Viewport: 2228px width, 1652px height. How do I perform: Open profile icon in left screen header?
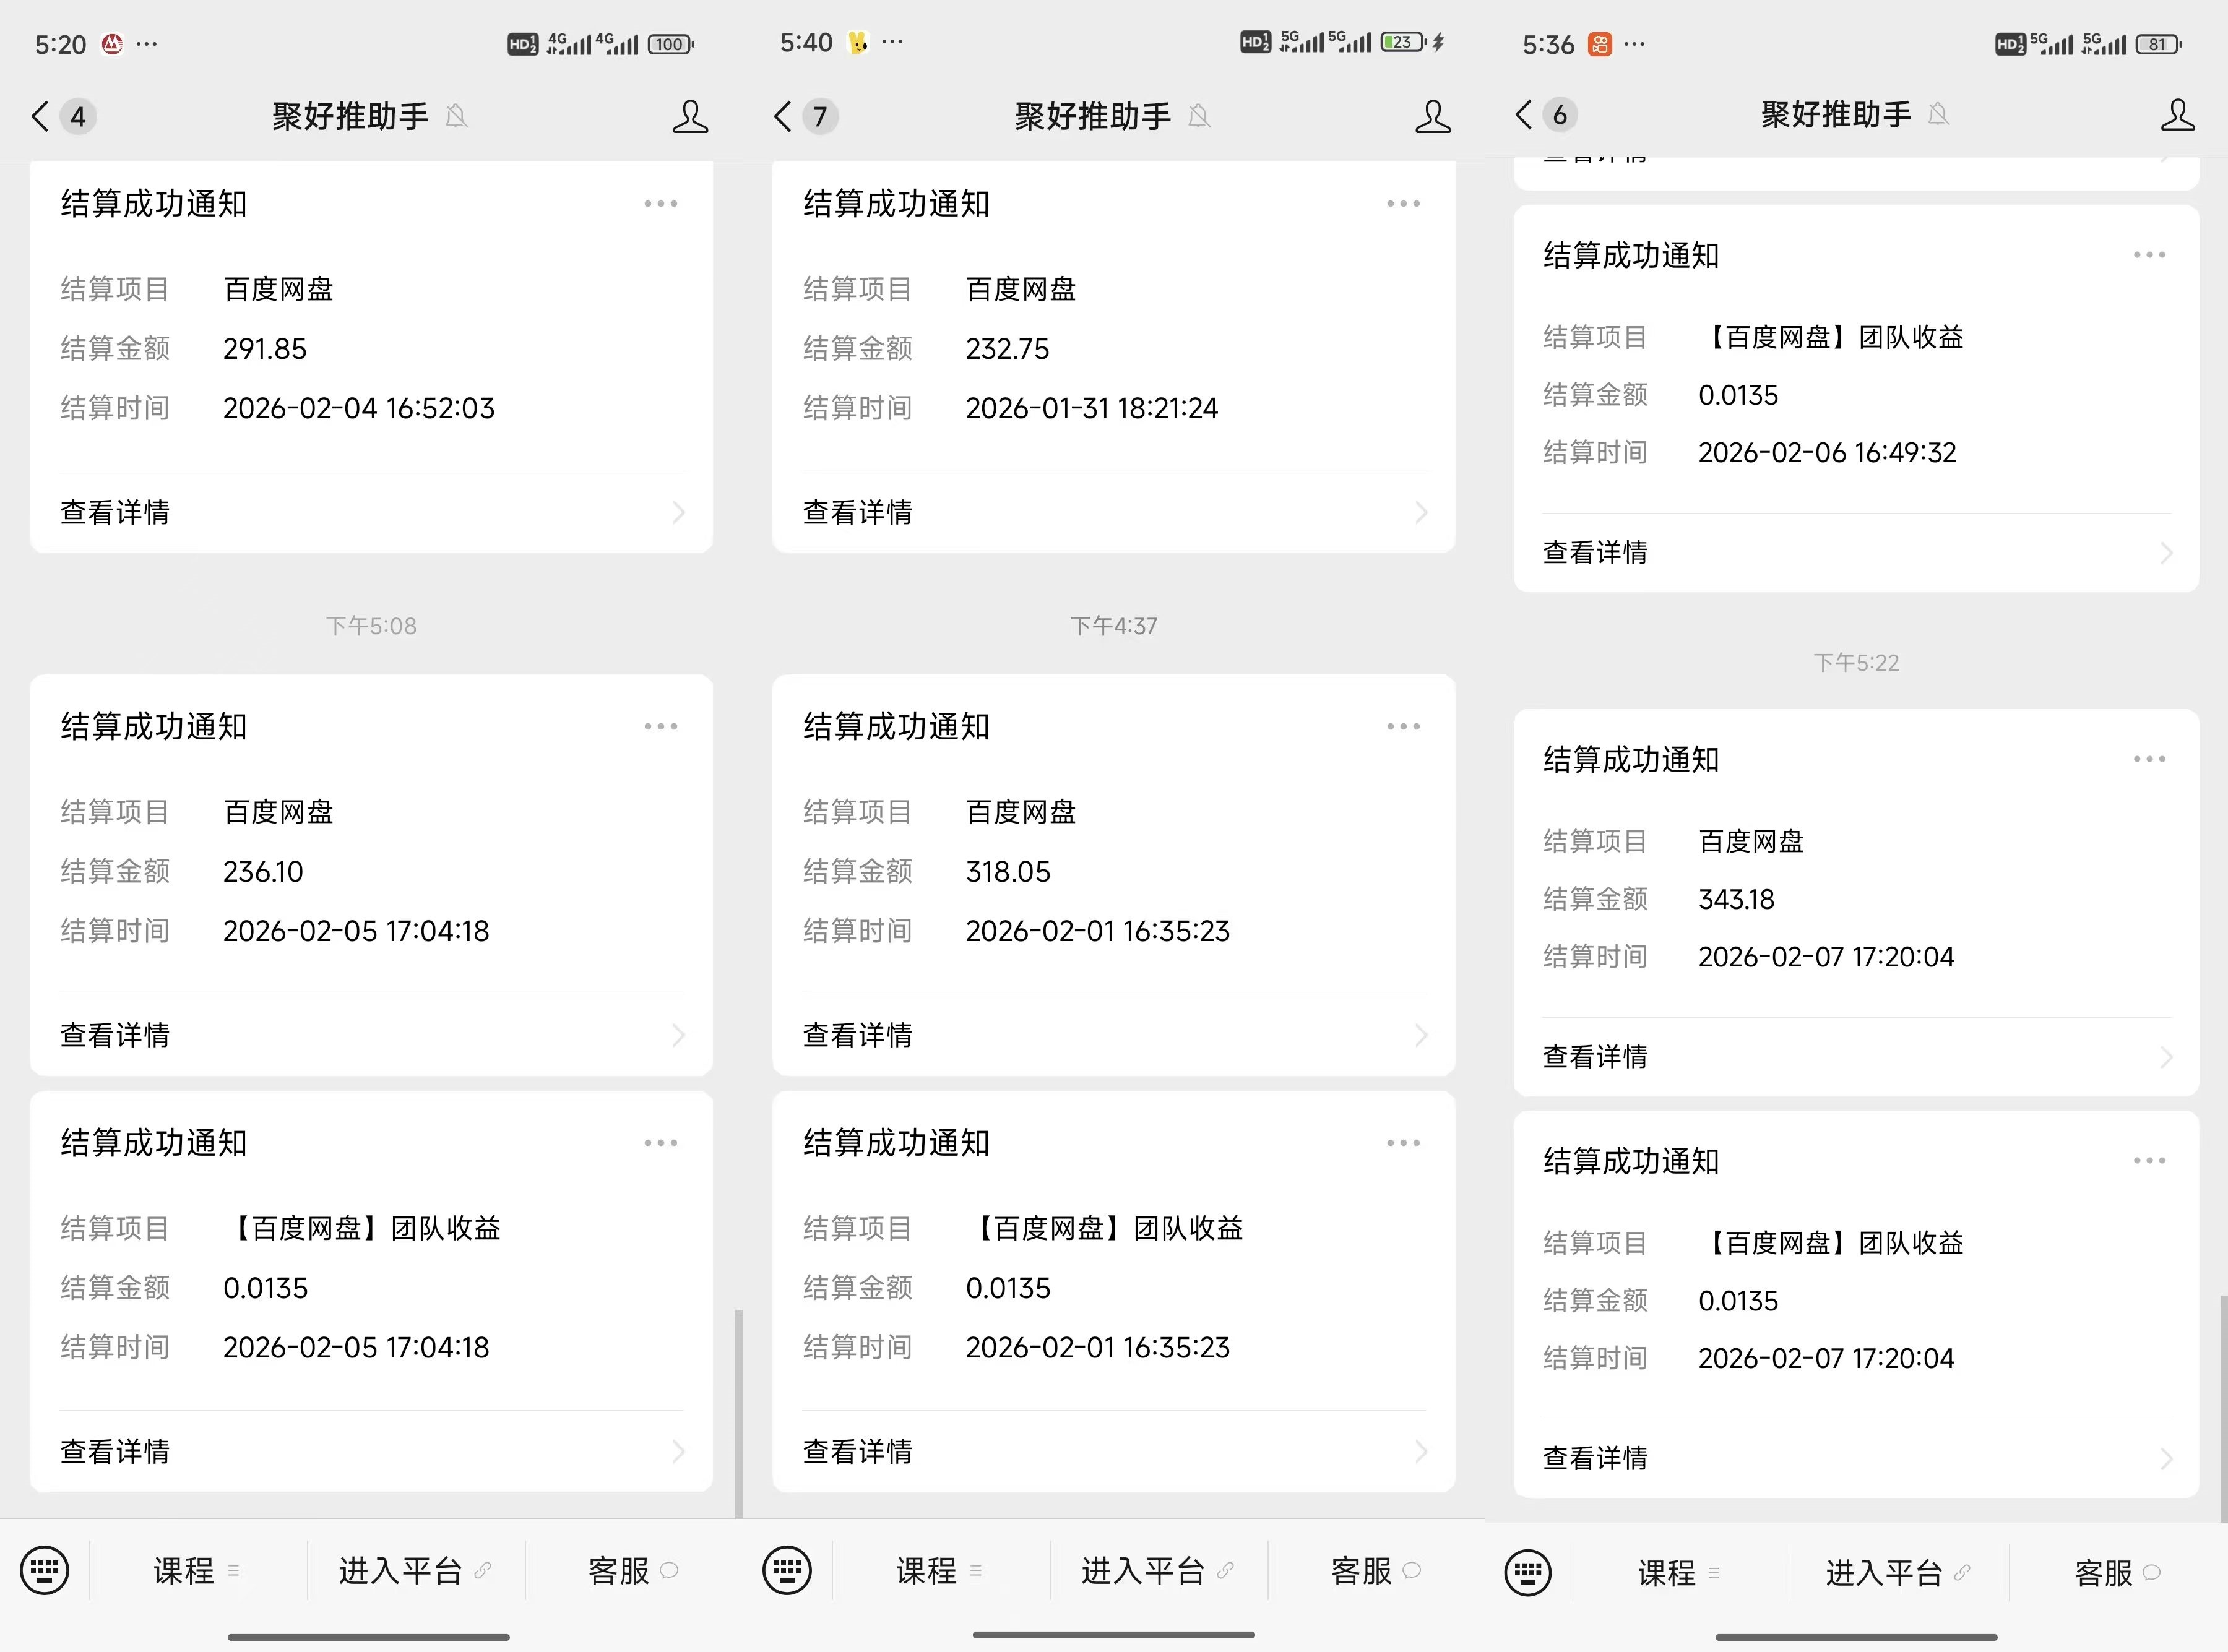pos(690,116)
